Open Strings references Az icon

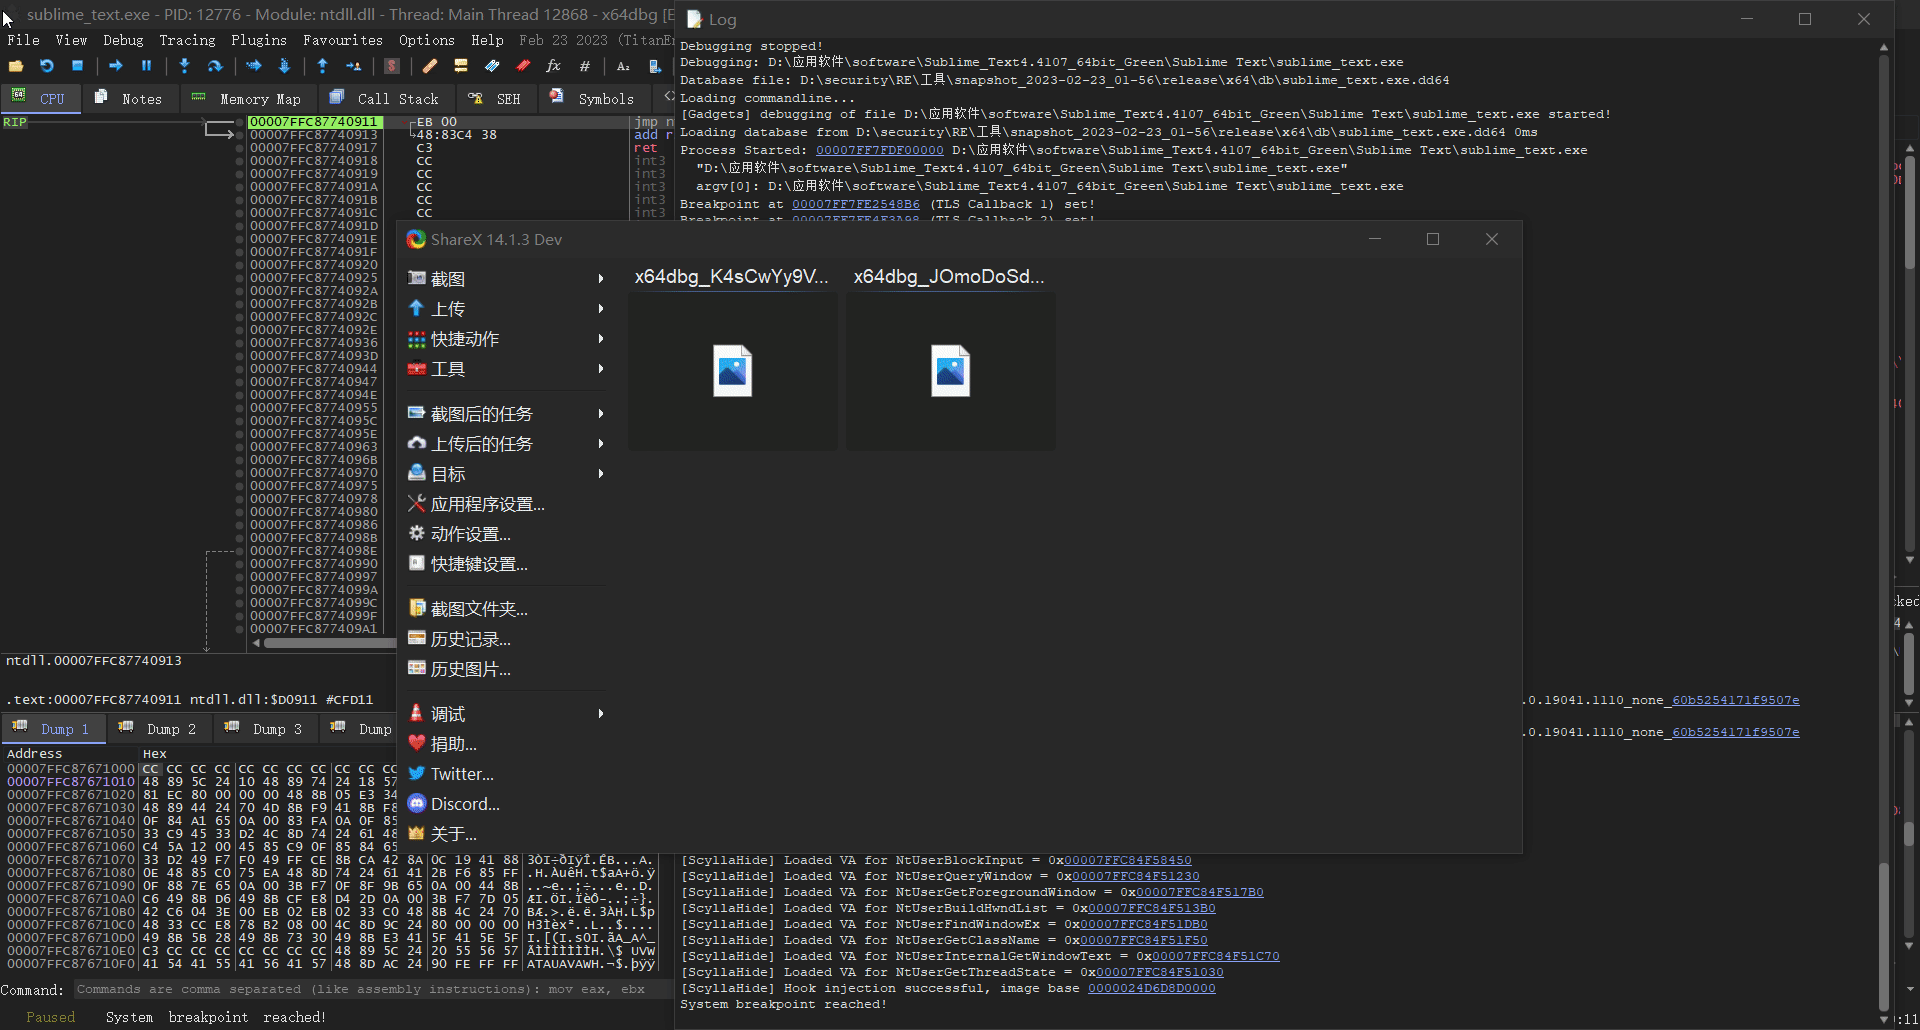pyautogui.click(x=623, y=66)
